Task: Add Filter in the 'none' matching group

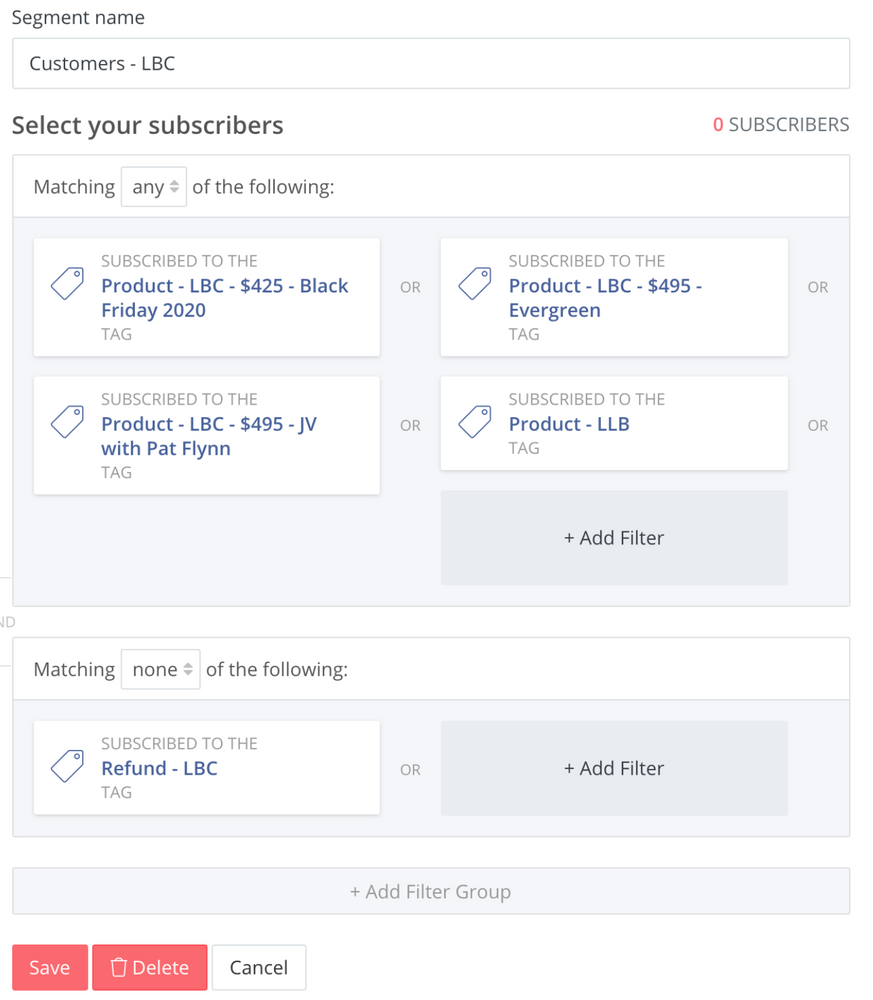Action: 614,768
